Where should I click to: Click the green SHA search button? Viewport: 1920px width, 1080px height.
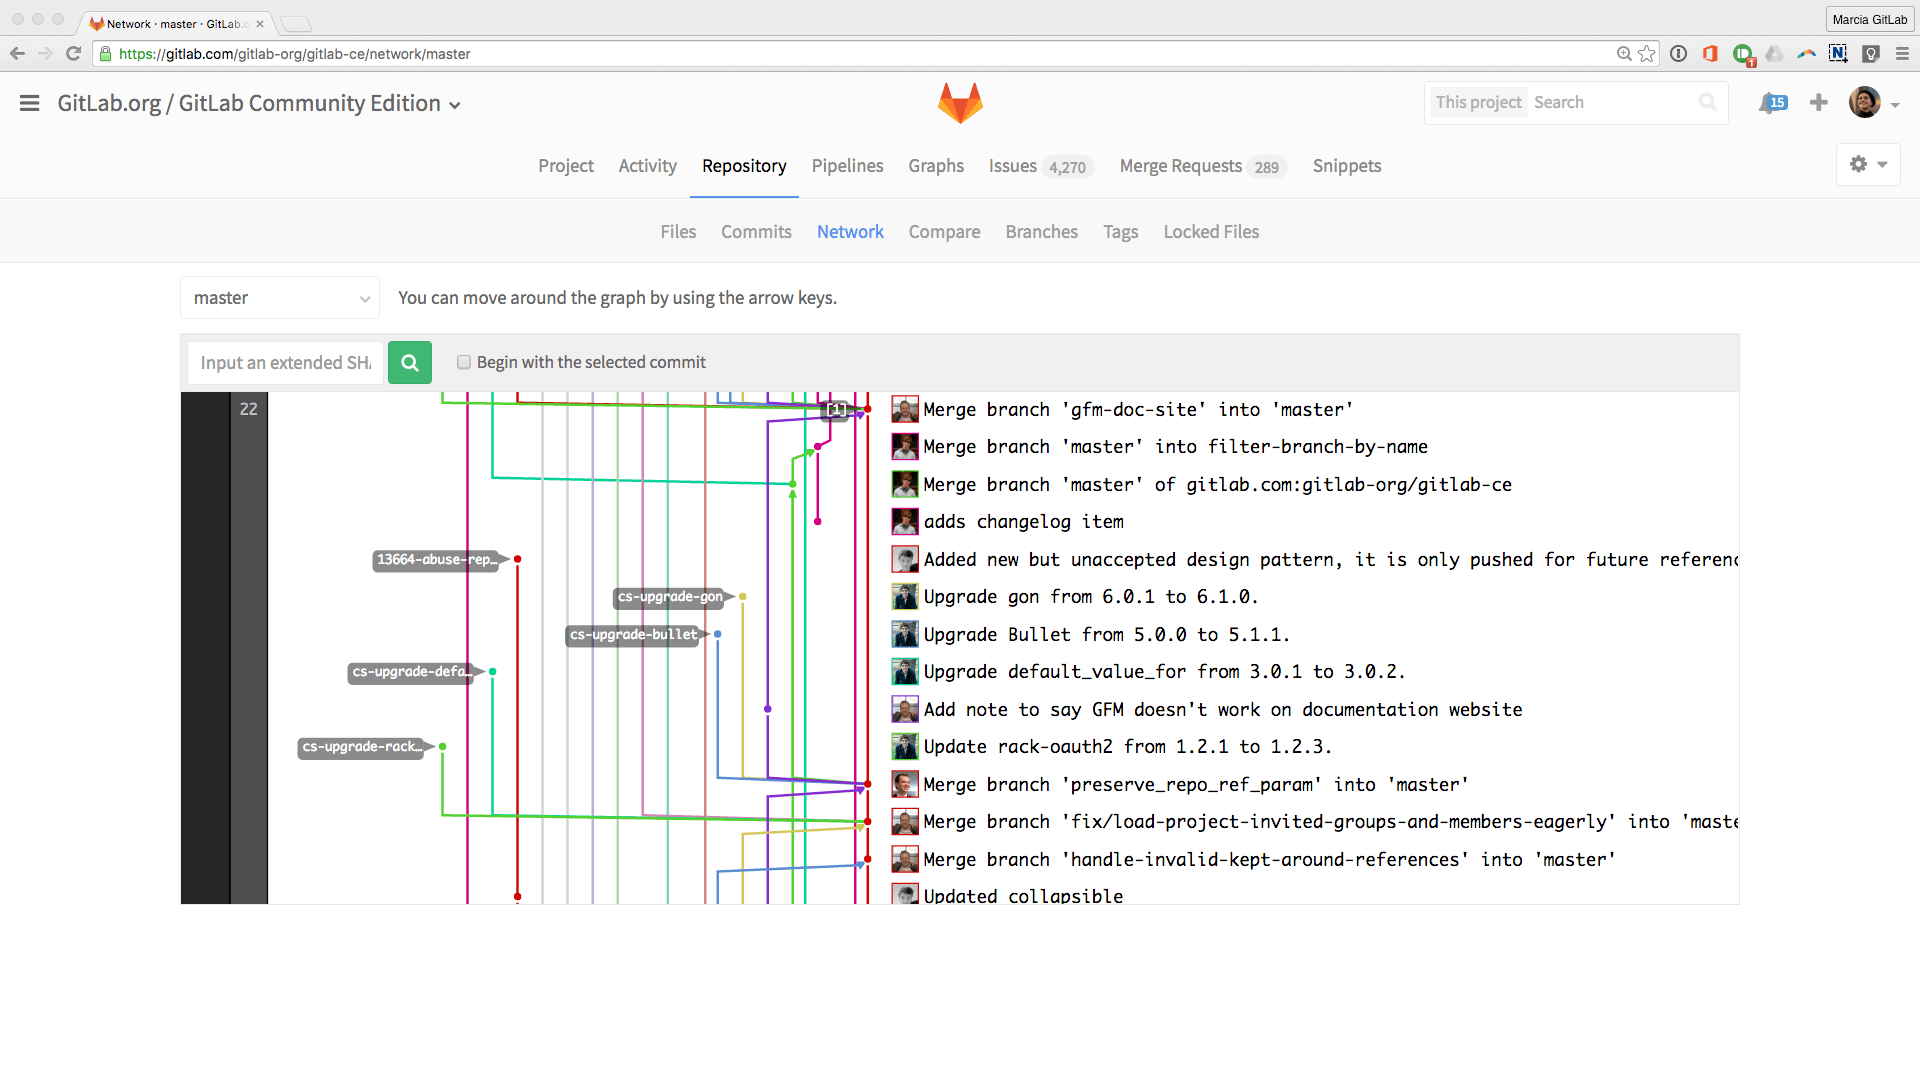[x=410, y=363]
